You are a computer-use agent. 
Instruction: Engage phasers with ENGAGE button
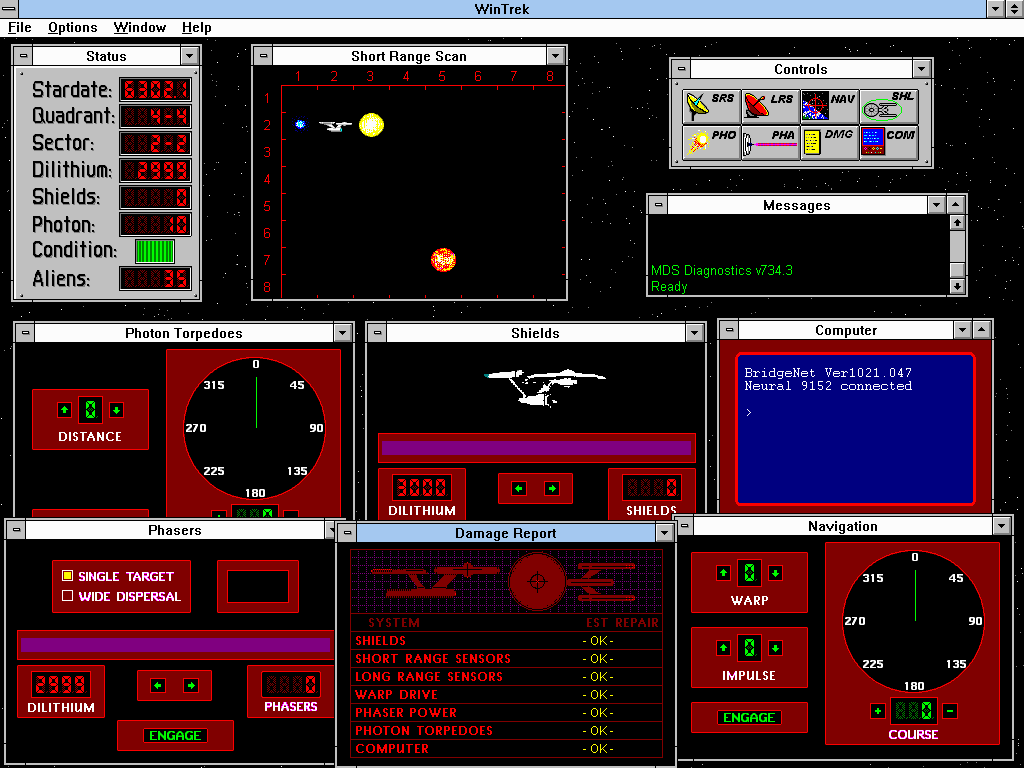coord(175,735)
